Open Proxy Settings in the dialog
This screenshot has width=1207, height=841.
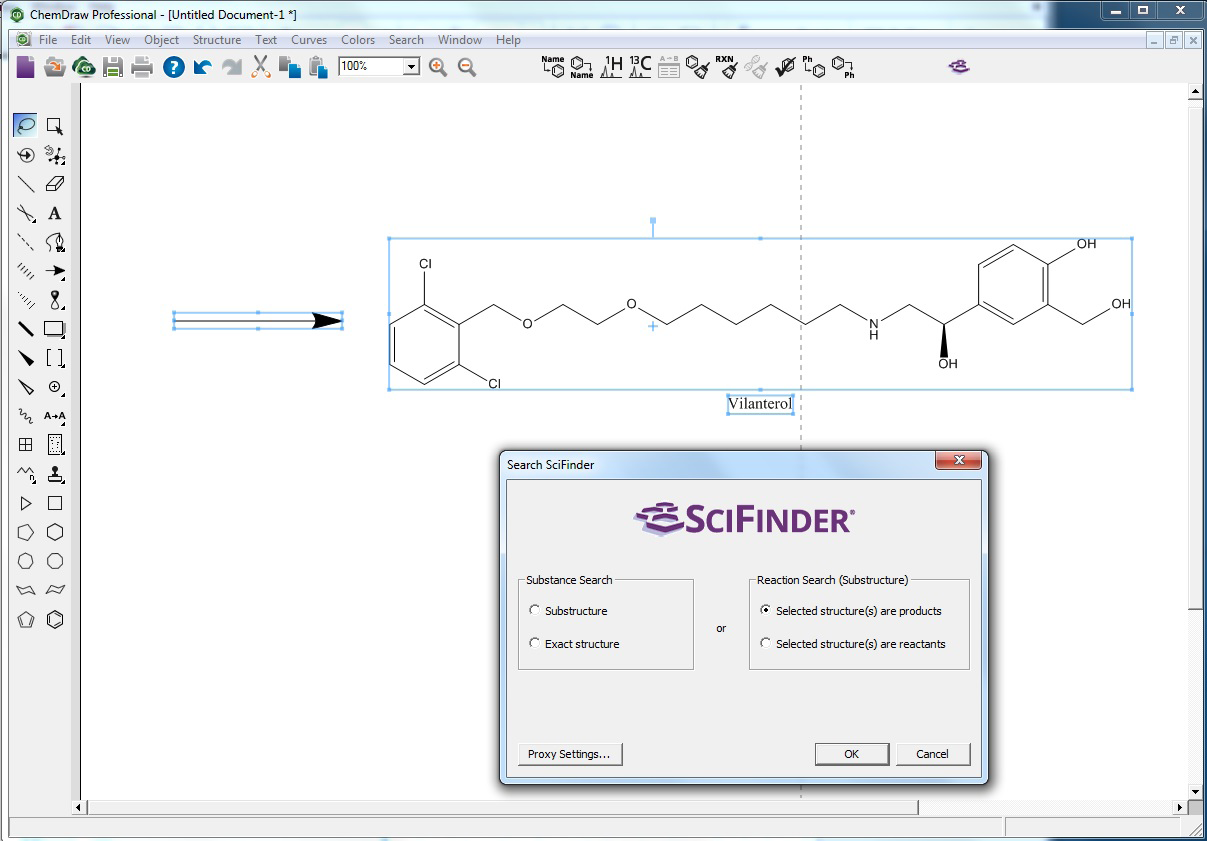tap(569, 754)
